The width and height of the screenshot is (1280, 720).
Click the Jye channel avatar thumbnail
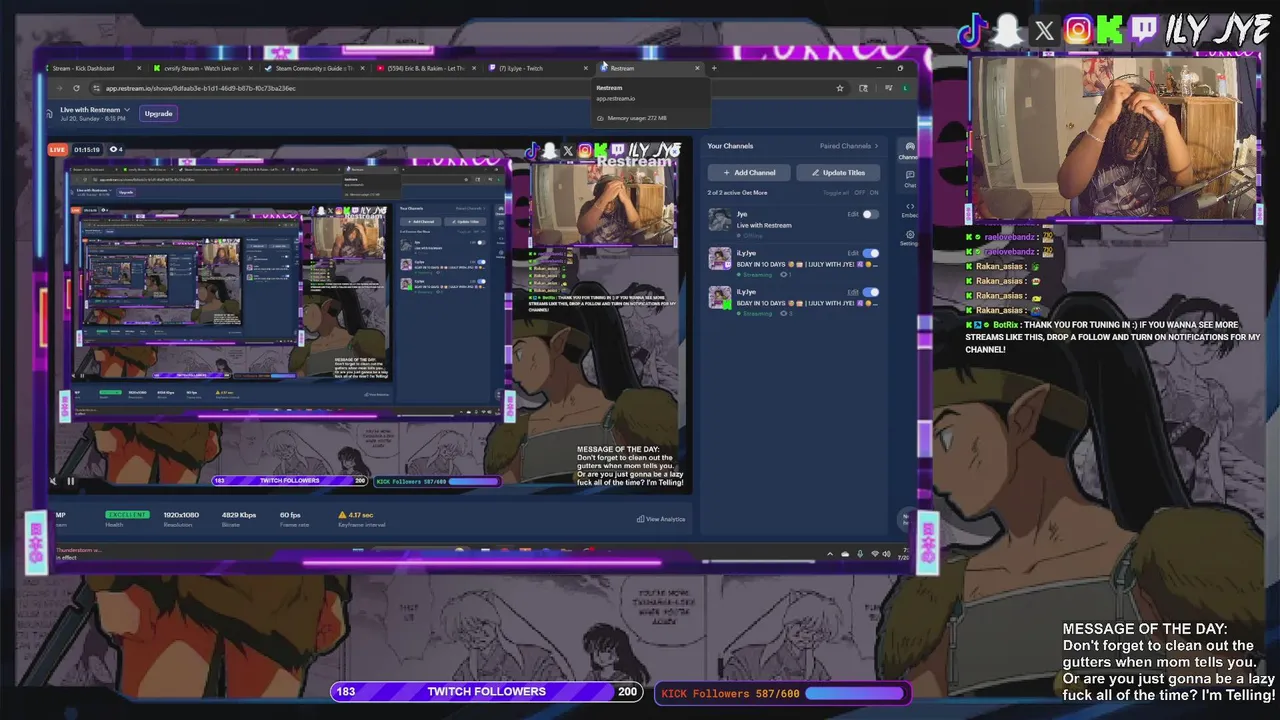719,219
